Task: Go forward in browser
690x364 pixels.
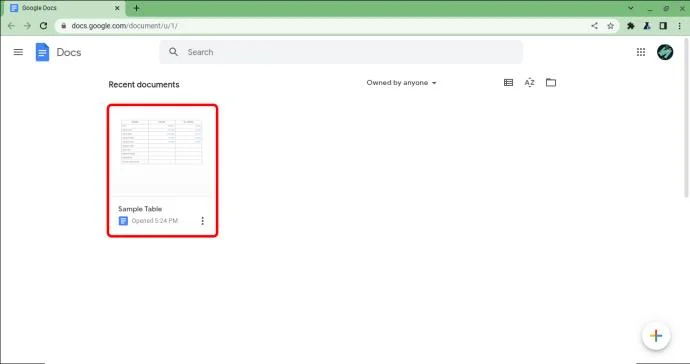Action: (x=27, y=26)
